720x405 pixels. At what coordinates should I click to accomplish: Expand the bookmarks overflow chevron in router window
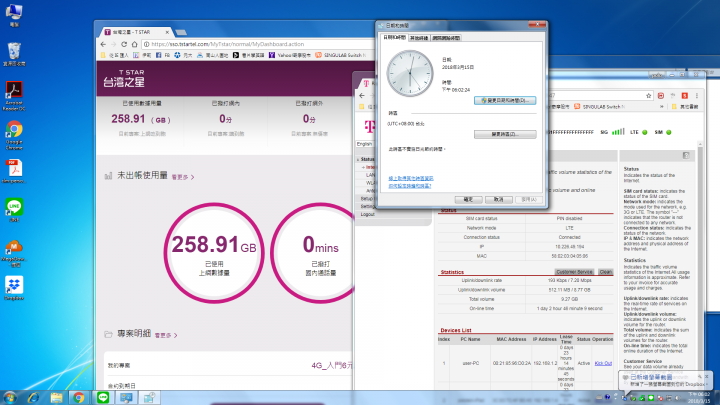coord(662,107)
